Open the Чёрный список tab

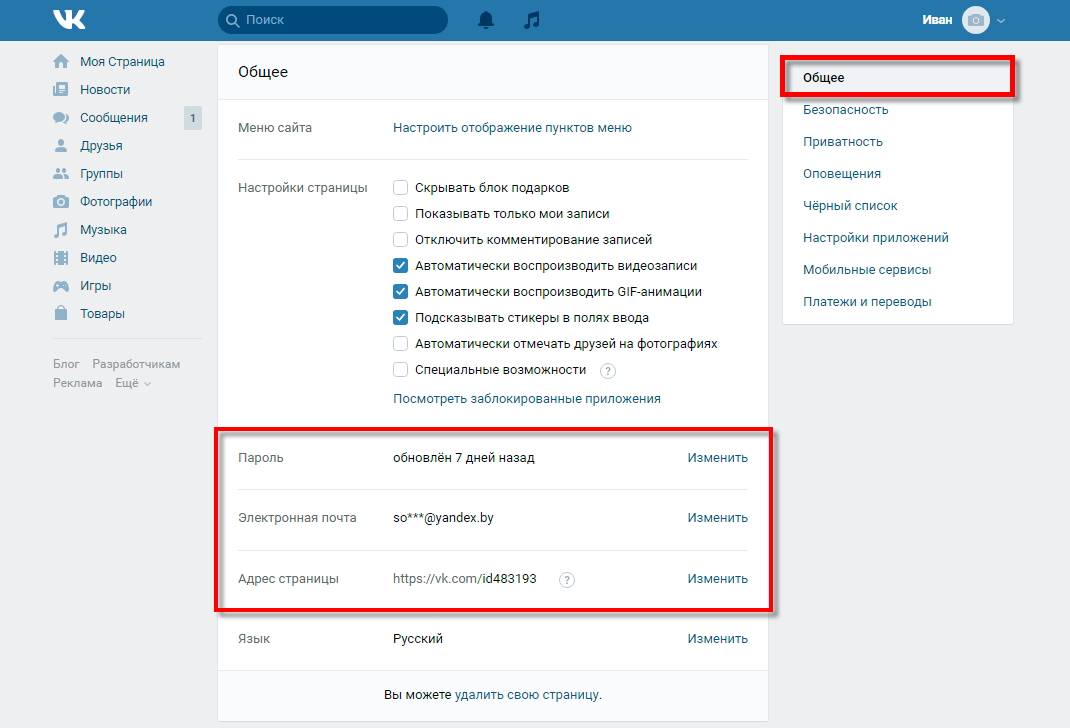[897, 205]
